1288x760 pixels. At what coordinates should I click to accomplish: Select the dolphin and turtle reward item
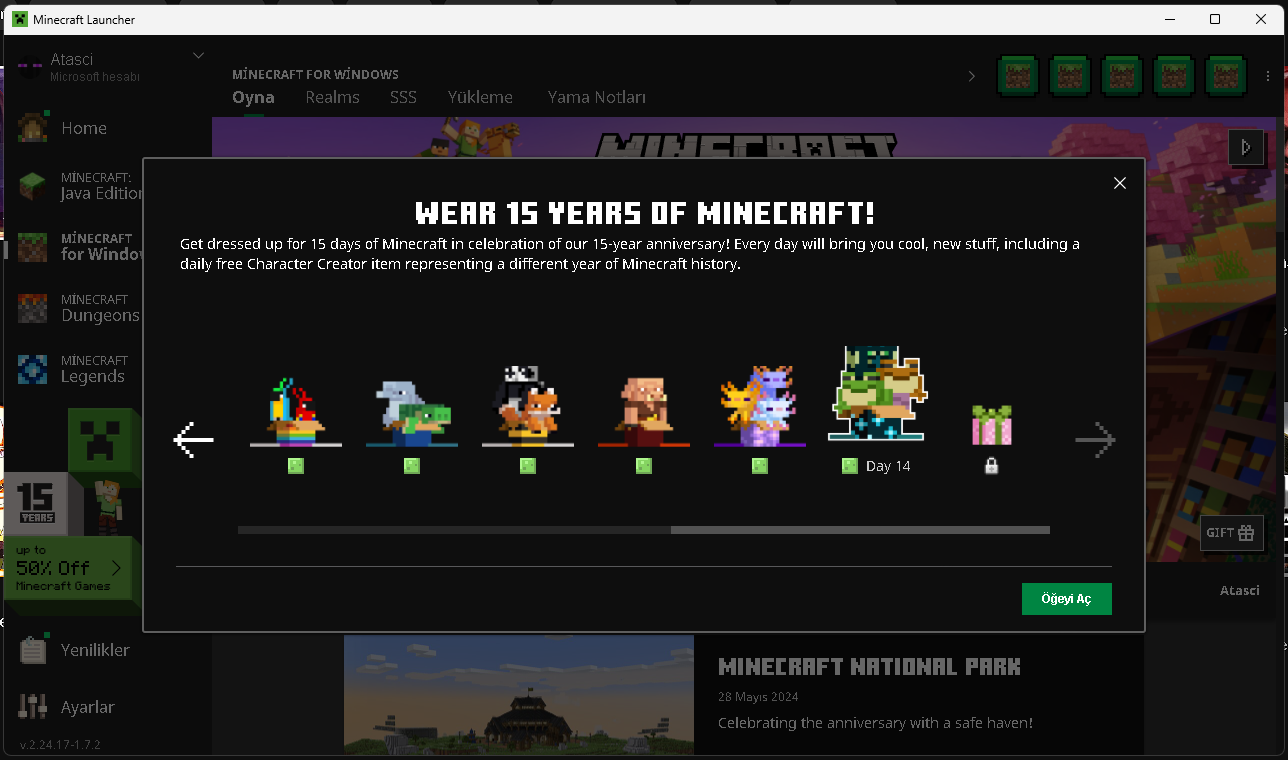(412, 411)
